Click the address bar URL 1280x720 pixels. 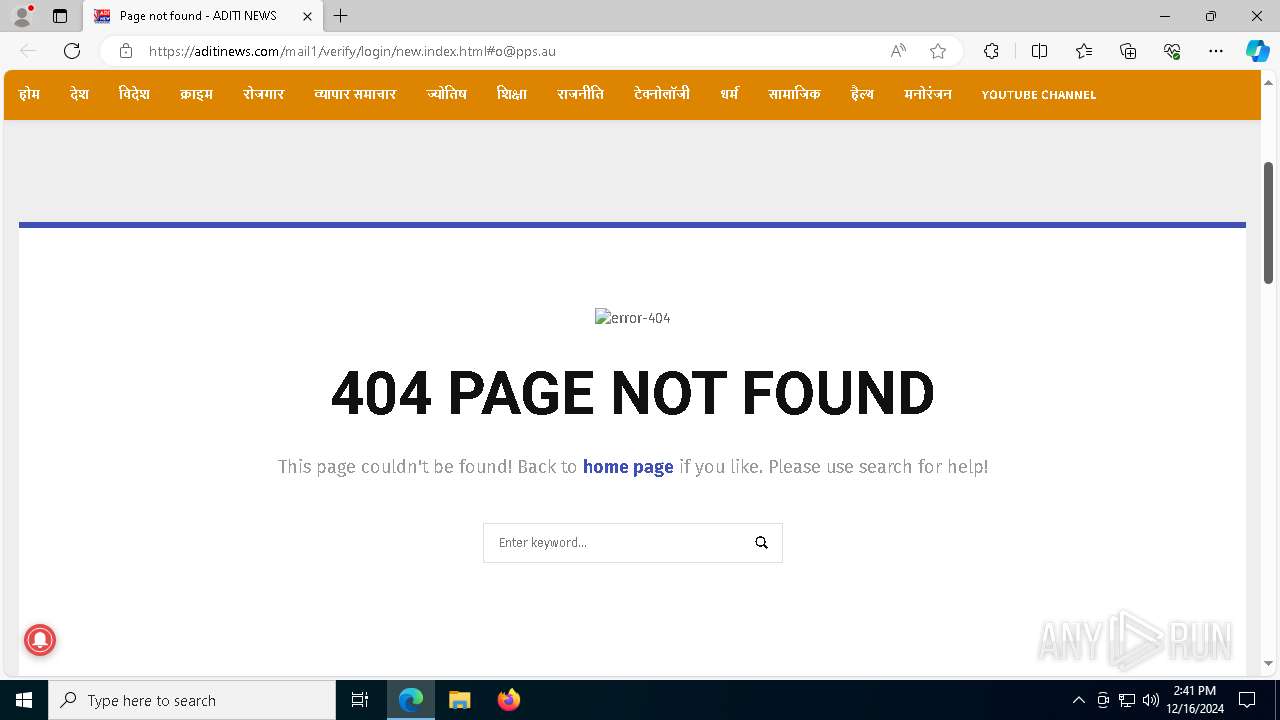click(352, 51)
